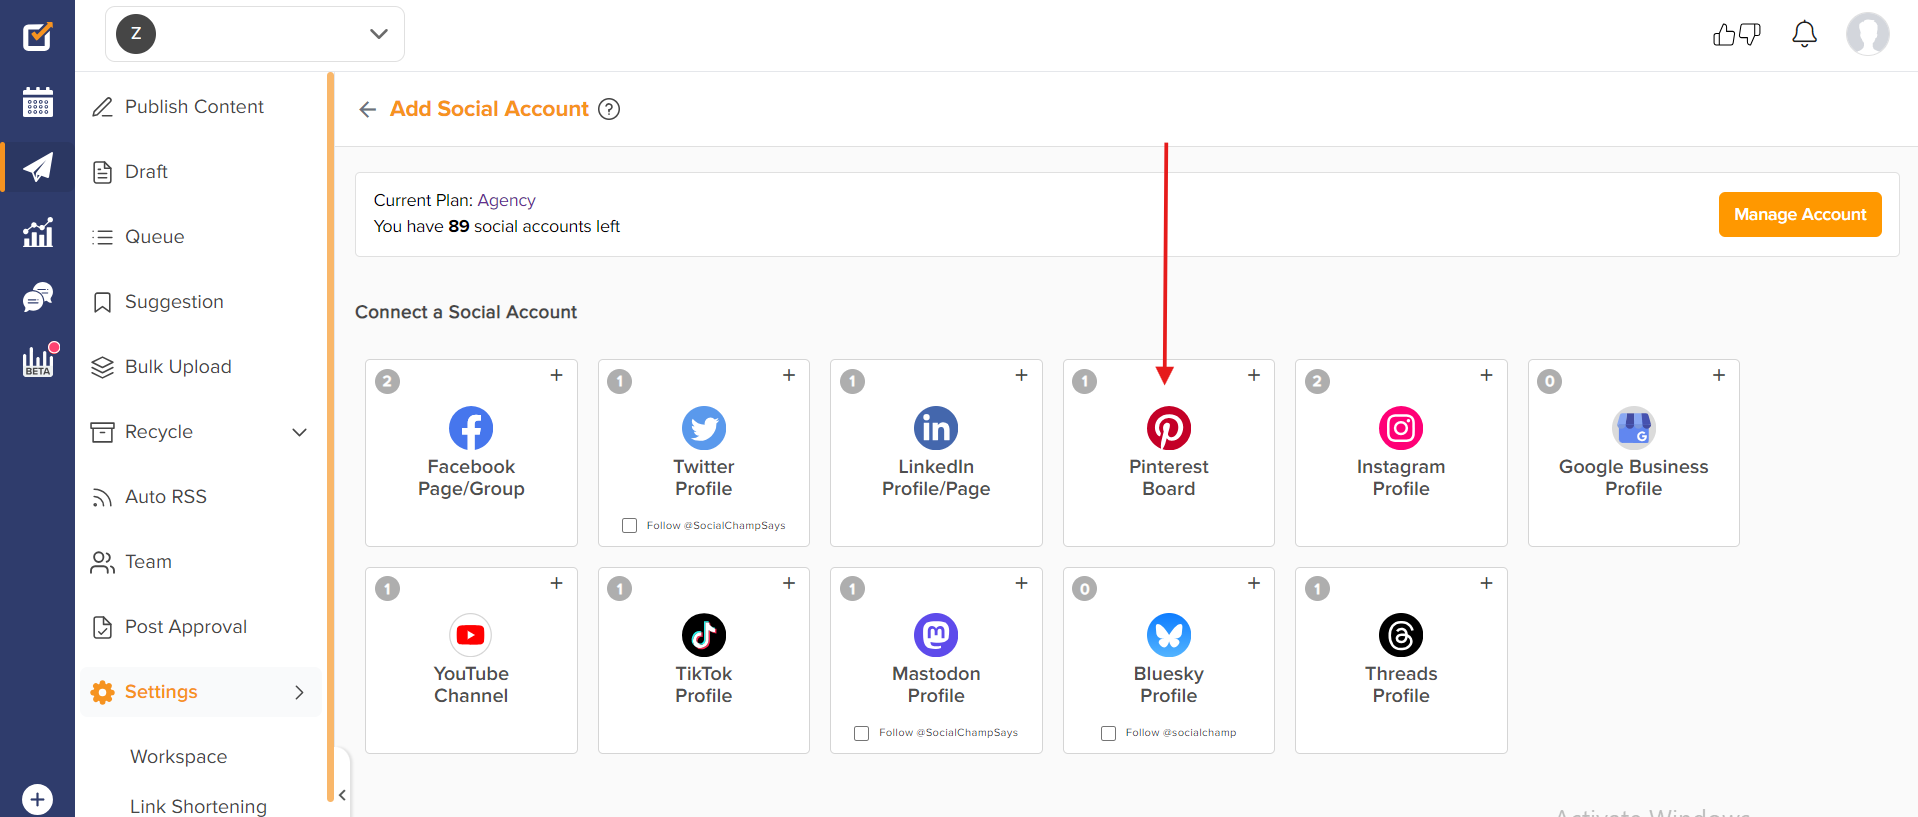Add account with plus on TikTok card
The image size is (1918, 817).
tap(789, 583)
